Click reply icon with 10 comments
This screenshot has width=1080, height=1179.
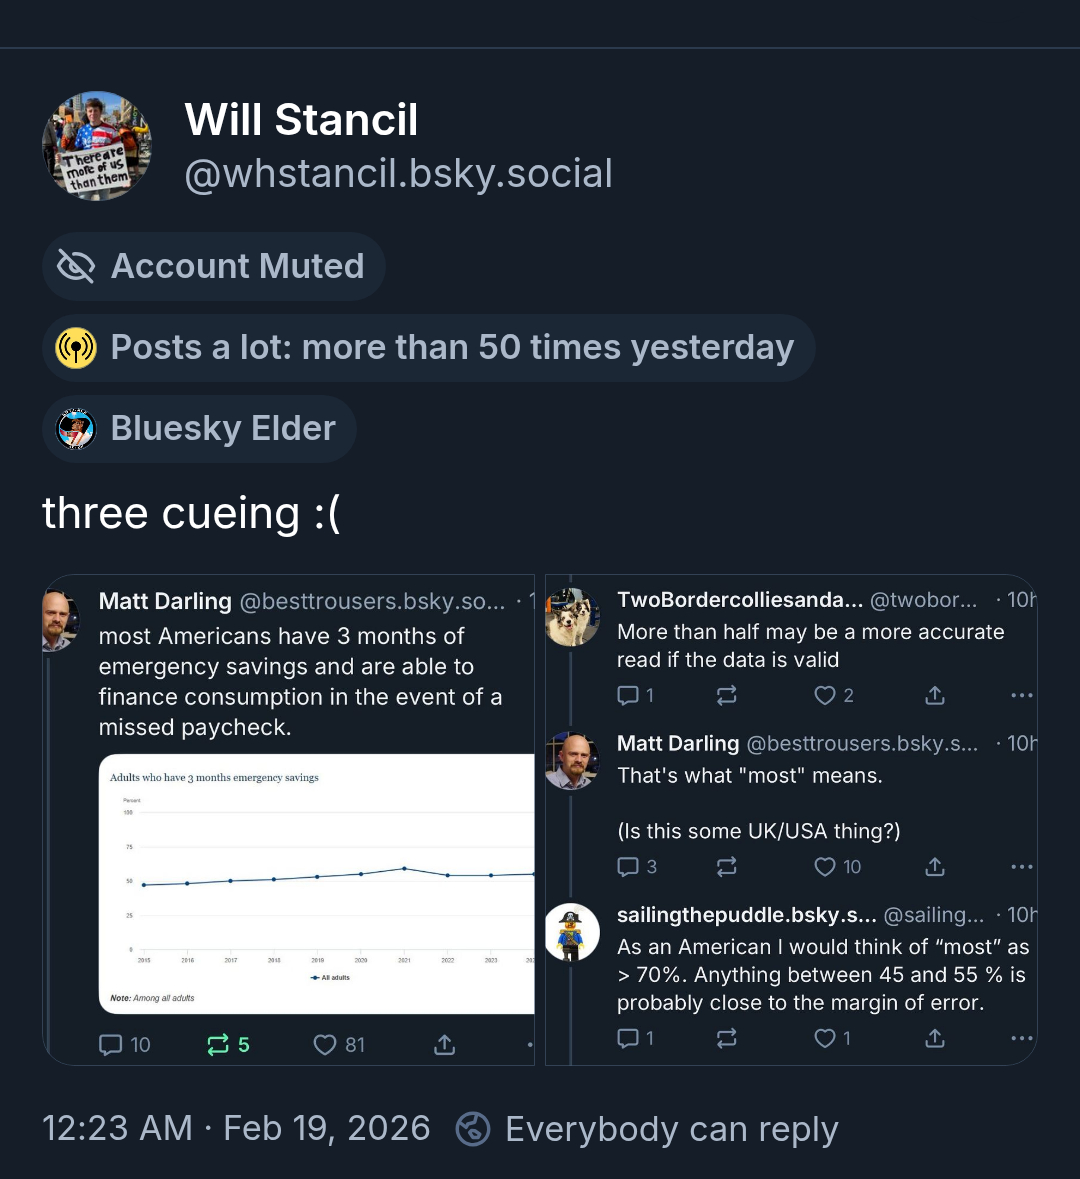[111, 1045]
